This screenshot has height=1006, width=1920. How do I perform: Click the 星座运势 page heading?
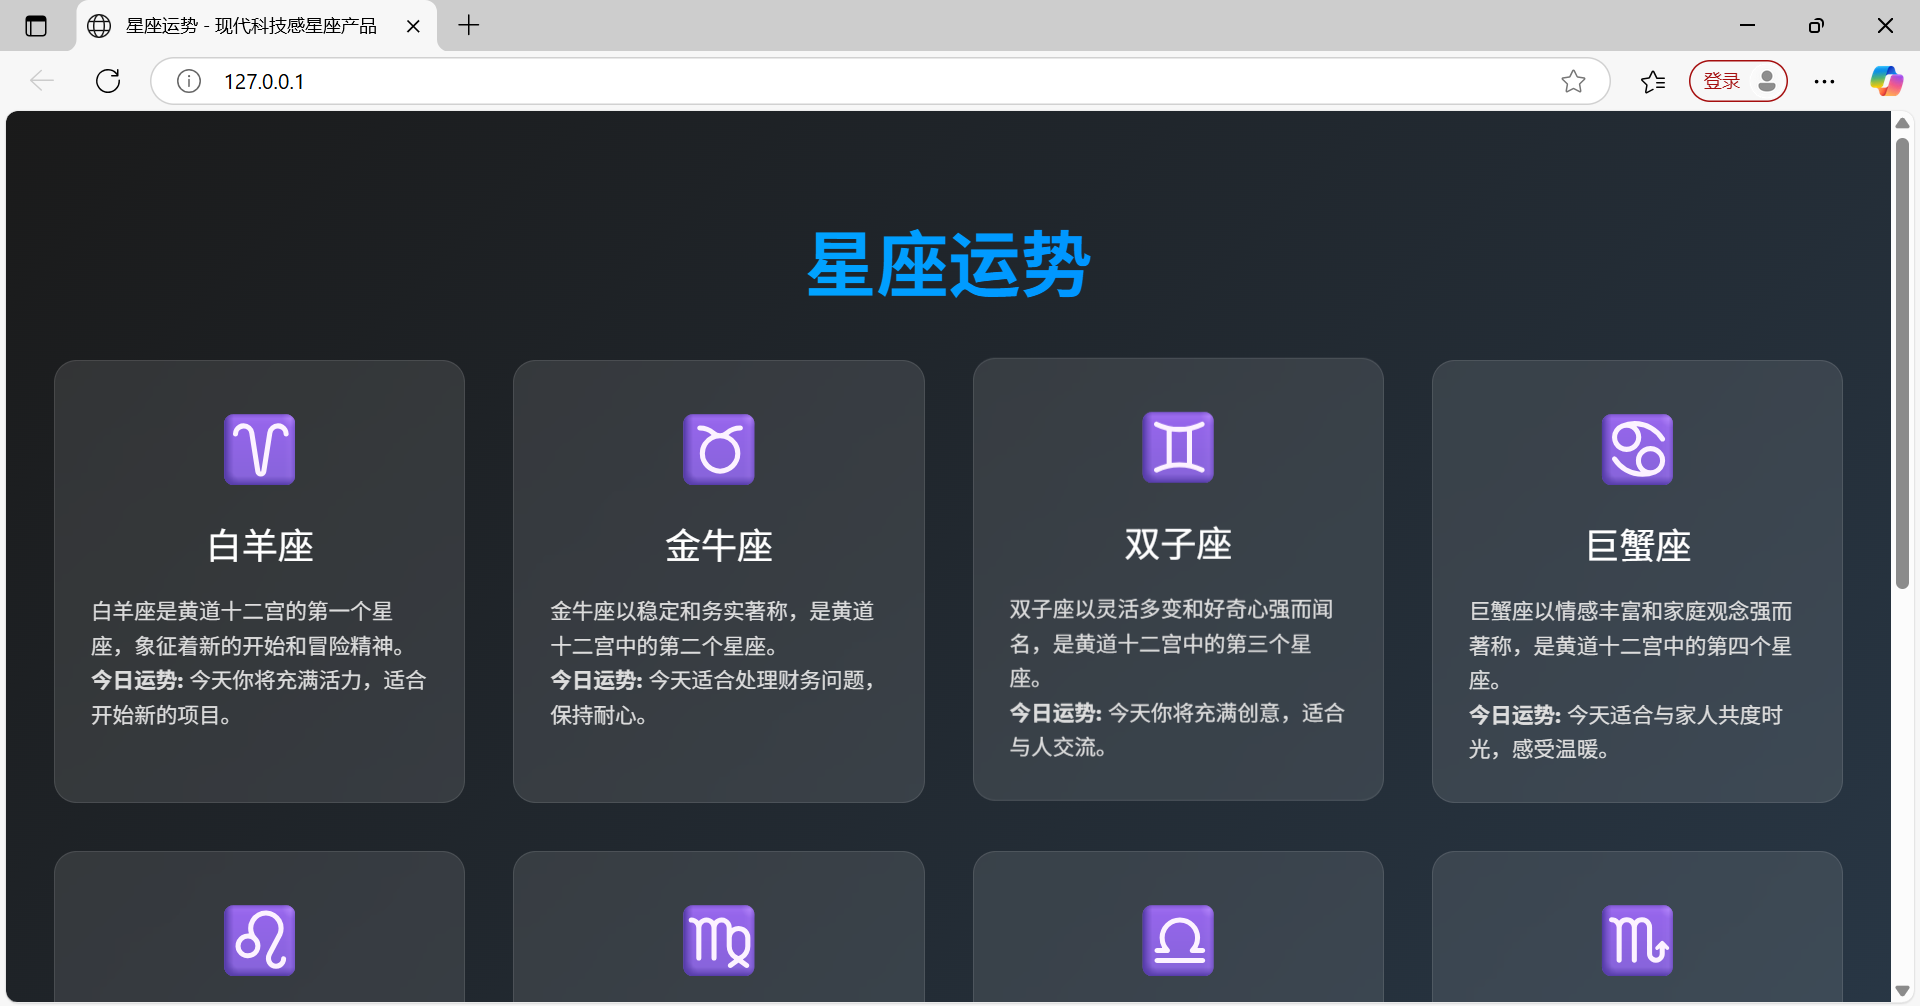coord(948,265)
